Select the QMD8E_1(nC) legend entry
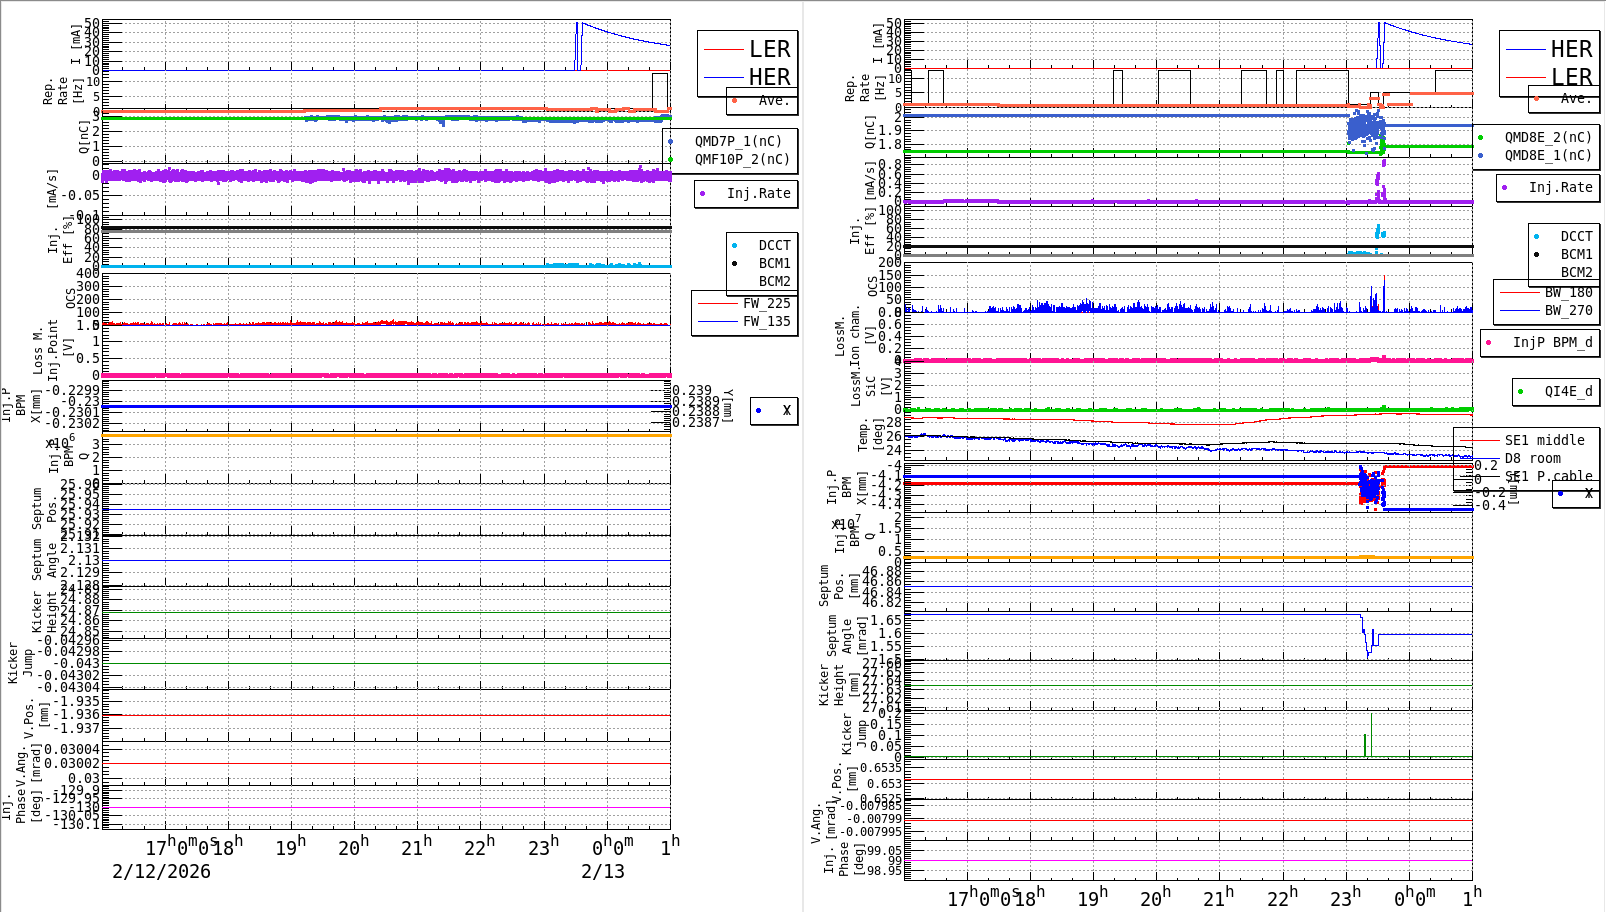 1548,155
